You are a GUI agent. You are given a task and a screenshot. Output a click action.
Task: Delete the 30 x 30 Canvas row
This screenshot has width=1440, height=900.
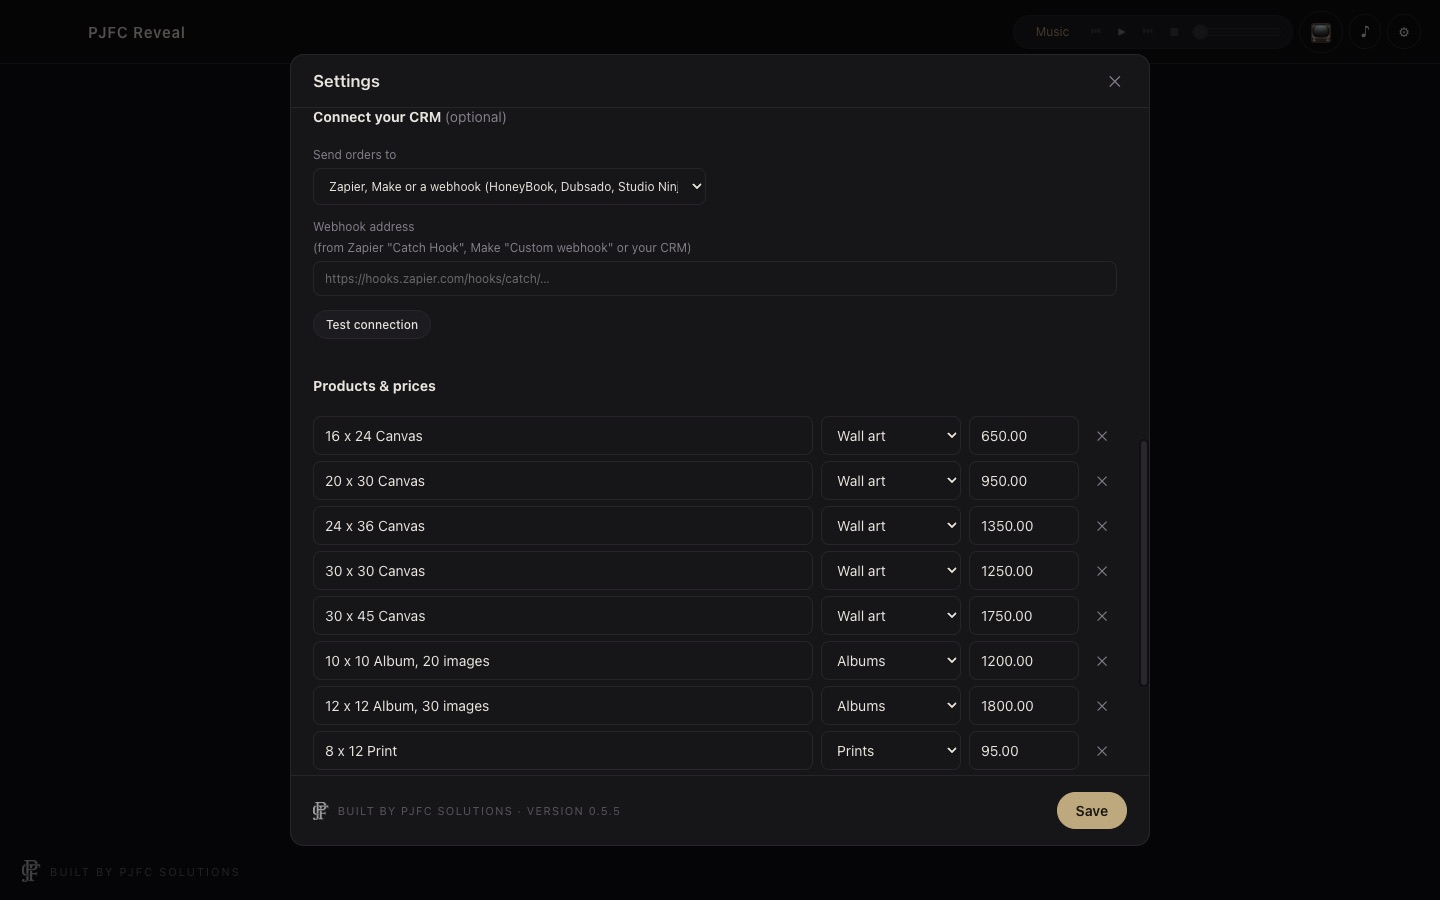coord(1102,571)
